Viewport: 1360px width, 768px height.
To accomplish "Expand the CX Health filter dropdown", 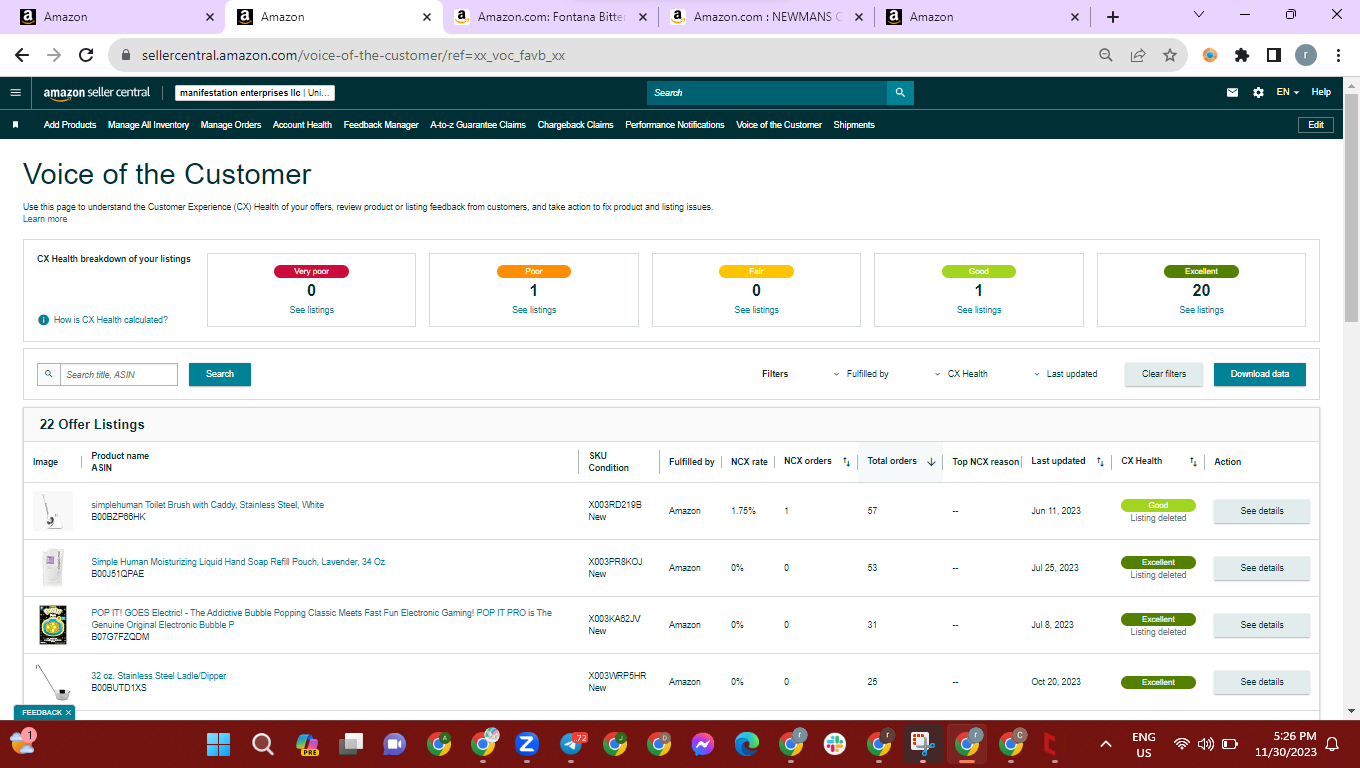I will click(x=961, y=374).
